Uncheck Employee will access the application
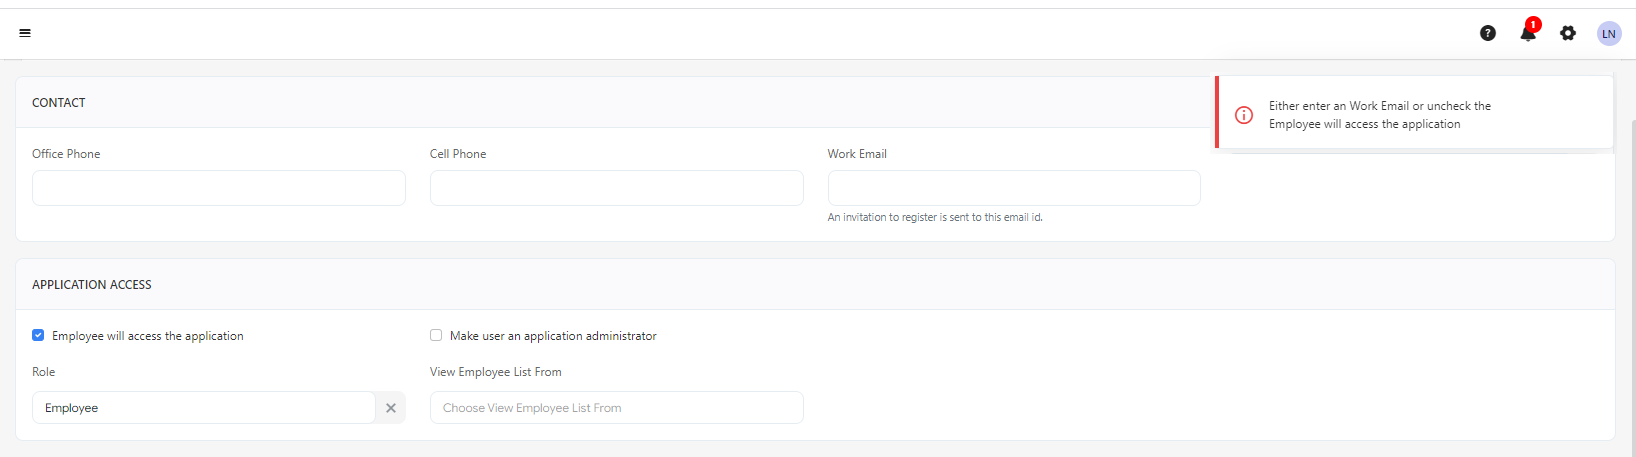 (38, 336)
